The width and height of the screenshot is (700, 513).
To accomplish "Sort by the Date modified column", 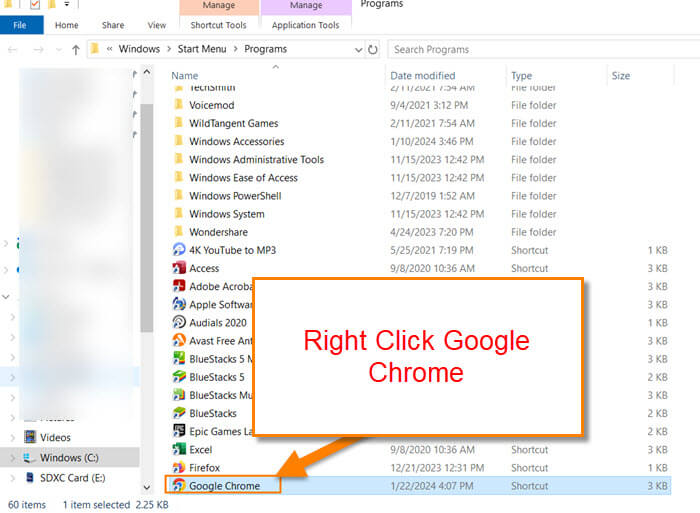I will tap(423, 75).
